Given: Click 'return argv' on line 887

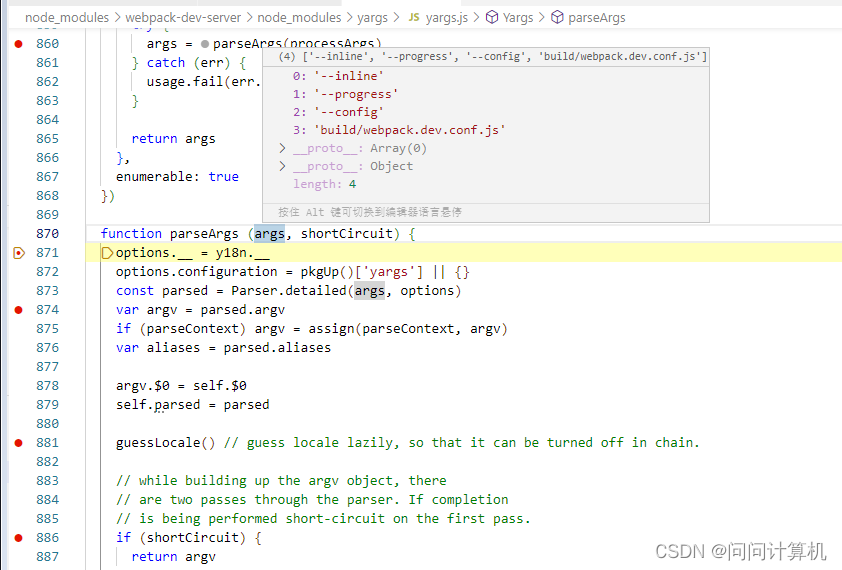Looking at the screenshot, I should (173, 557).
